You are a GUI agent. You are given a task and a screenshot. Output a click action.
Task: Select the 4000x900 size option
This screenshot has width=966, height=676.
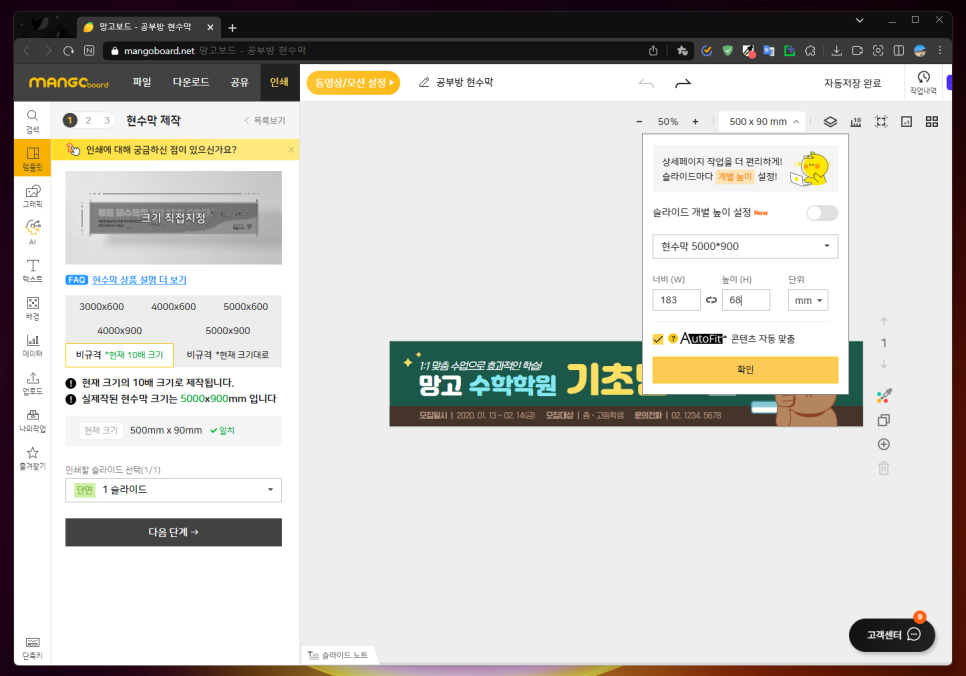tap(120, 331)
